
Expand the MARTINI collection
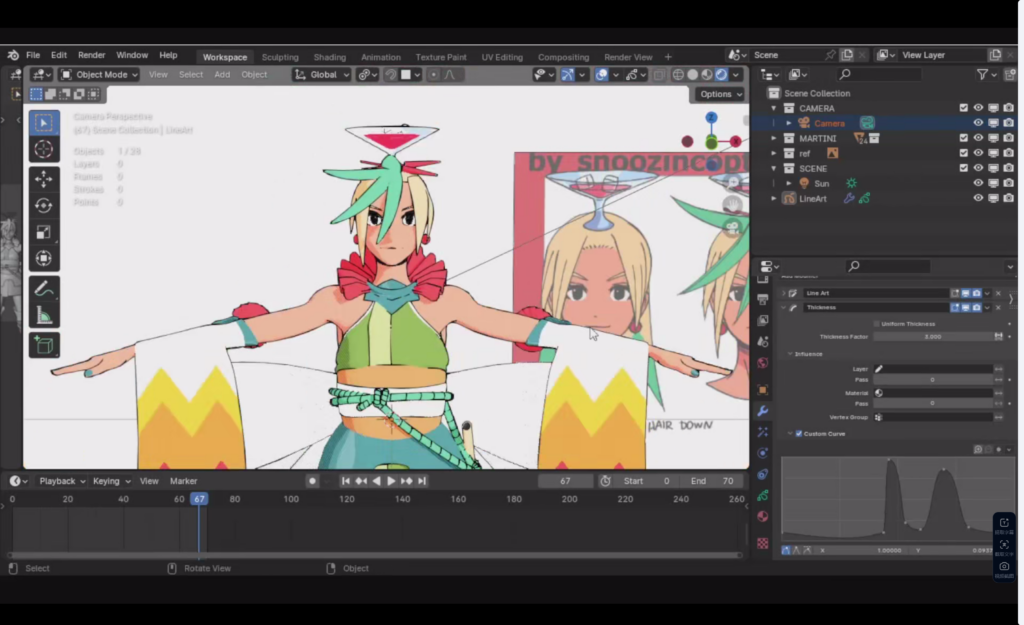coord(774,138)
